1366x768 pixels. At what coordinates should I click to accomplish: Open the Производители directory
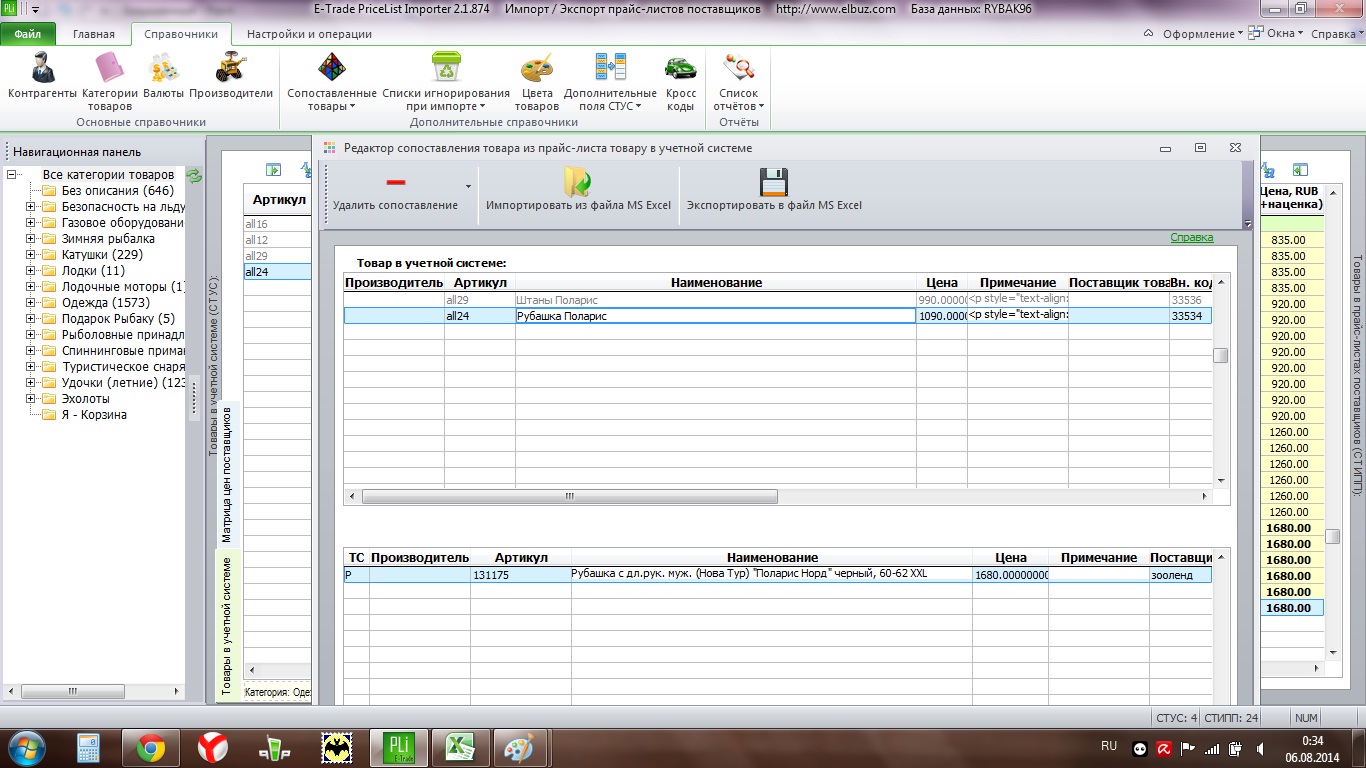[231, 77]
